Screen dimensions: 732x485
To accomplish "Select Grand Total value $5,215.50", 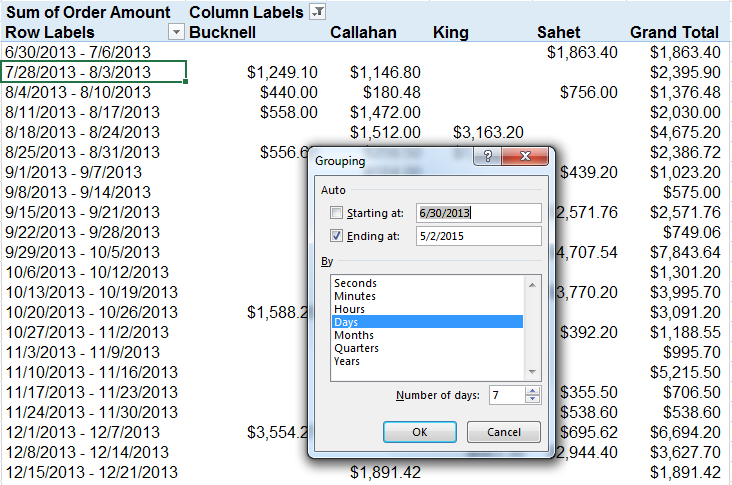I will (x=685, y=373).
